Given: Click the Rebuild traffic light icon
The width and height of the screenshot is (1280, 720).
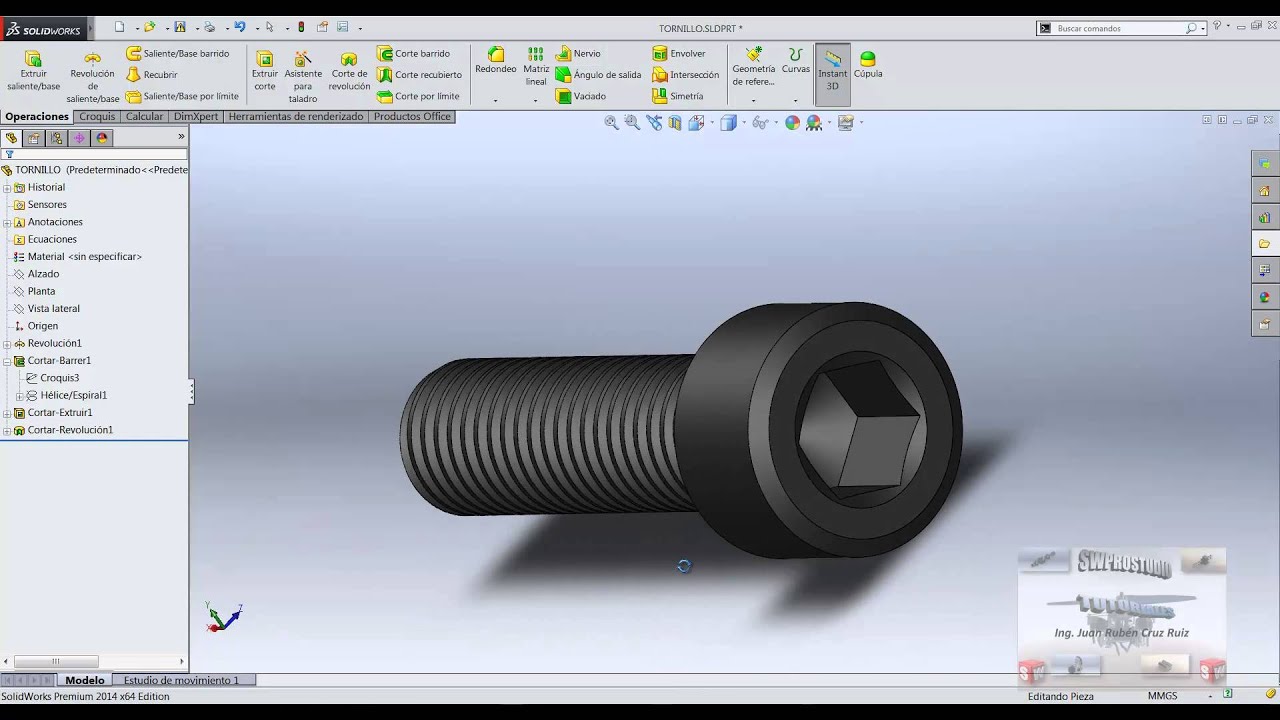Looking at the screenshot, I should click(x=301, y=27).
